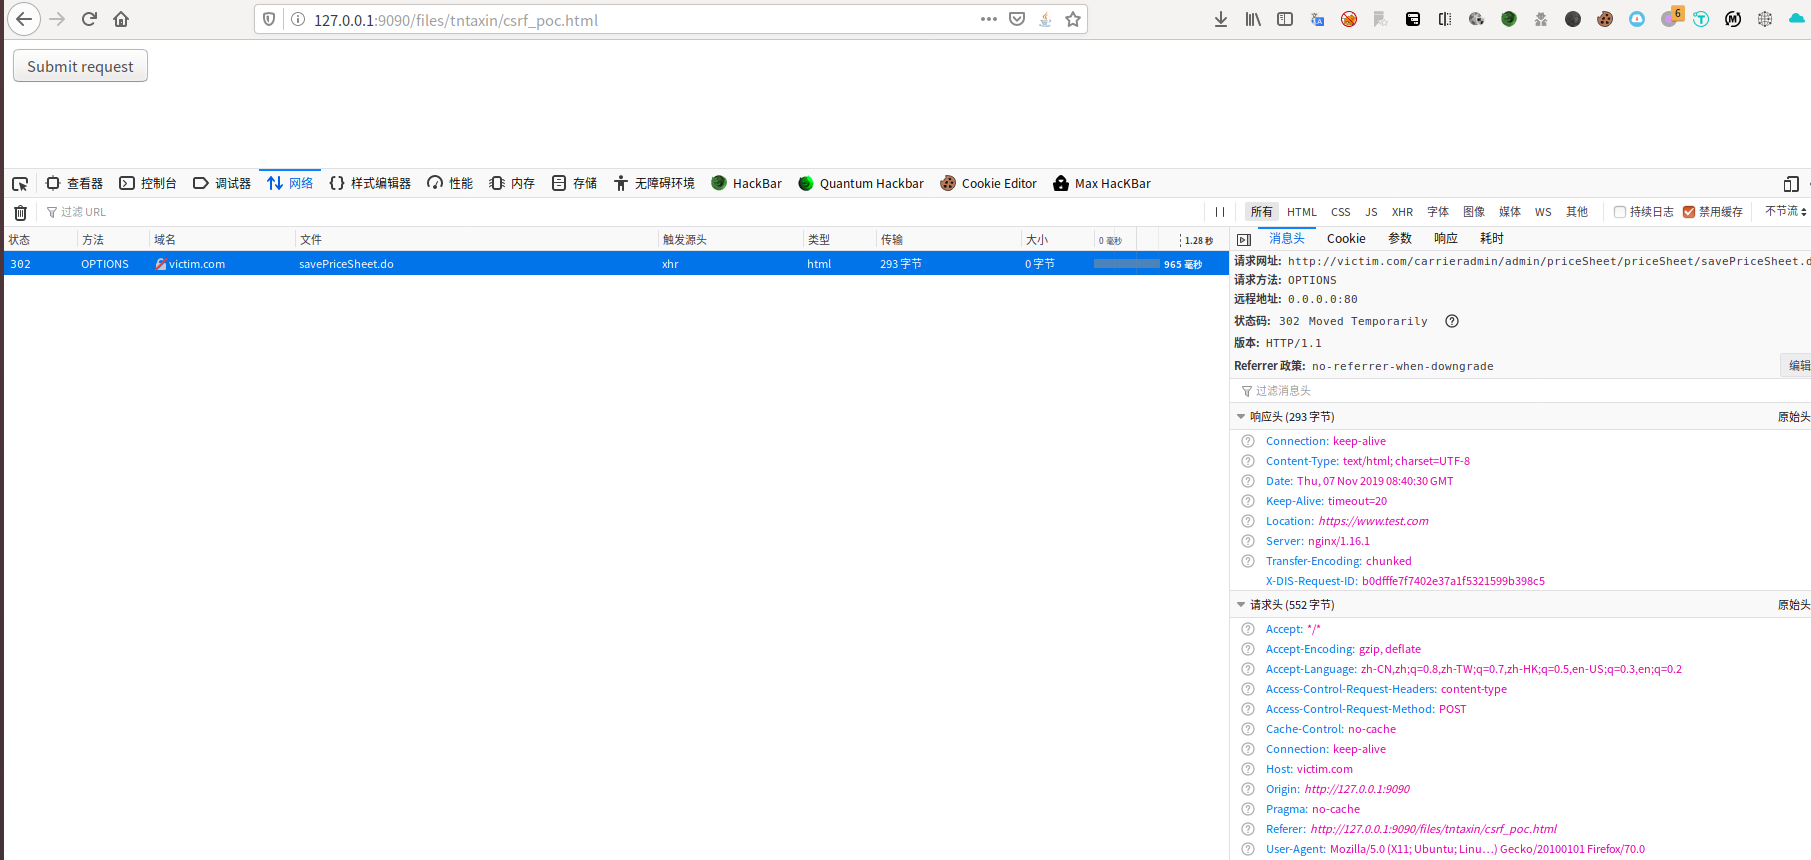Toggle the JS request filter
Screen dimensions: 1811x860
click(x=1371, y=212)
